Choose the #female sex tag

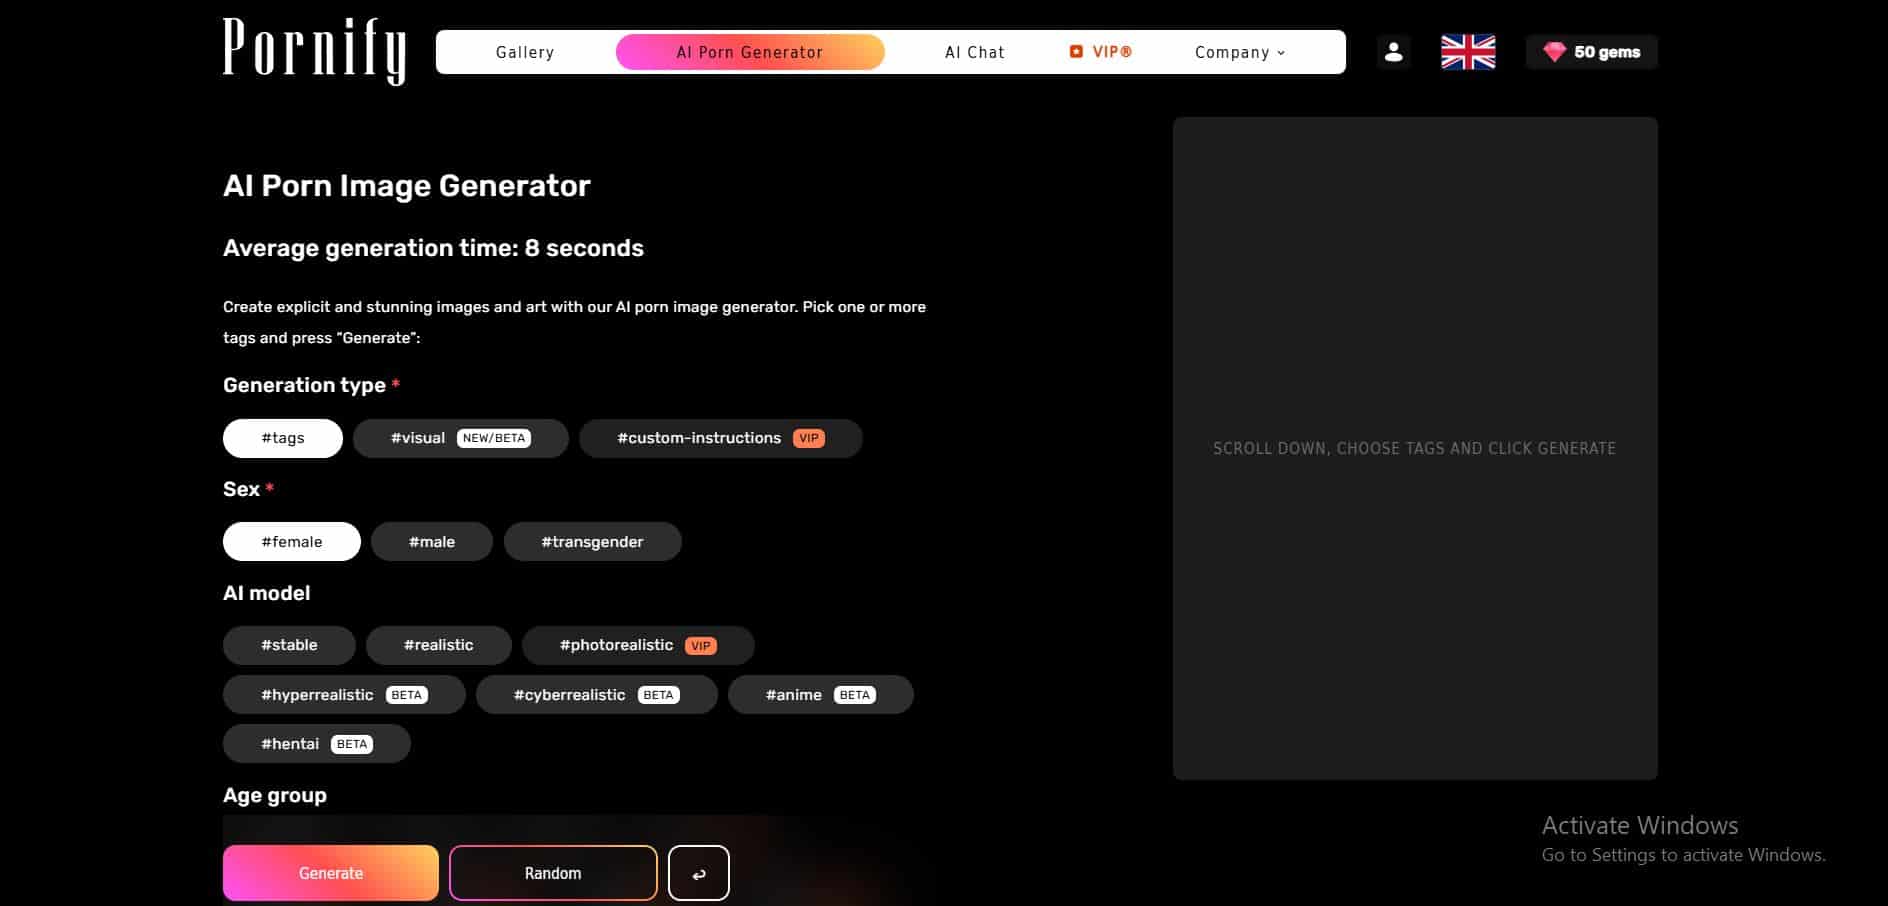(x=292, y=541)
